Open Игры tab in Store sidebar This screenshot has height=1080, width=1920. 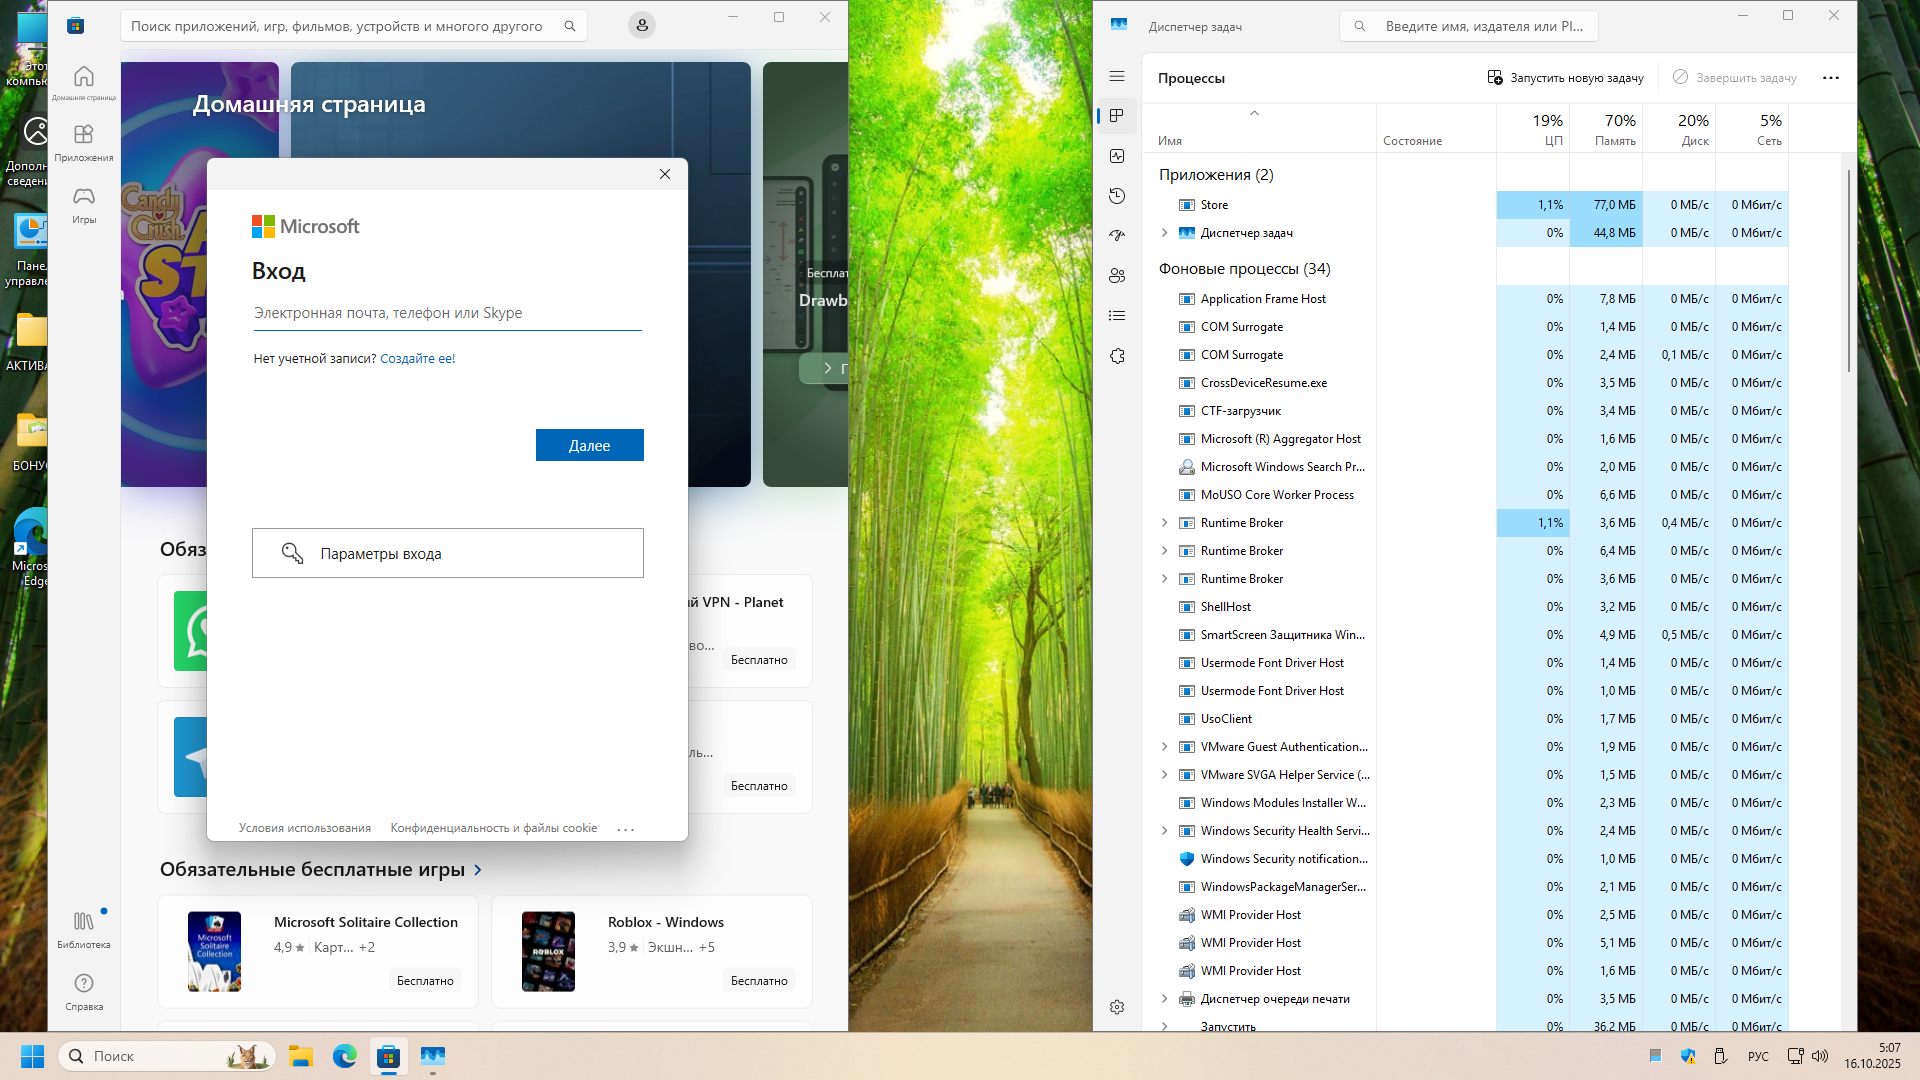[84, 204]
